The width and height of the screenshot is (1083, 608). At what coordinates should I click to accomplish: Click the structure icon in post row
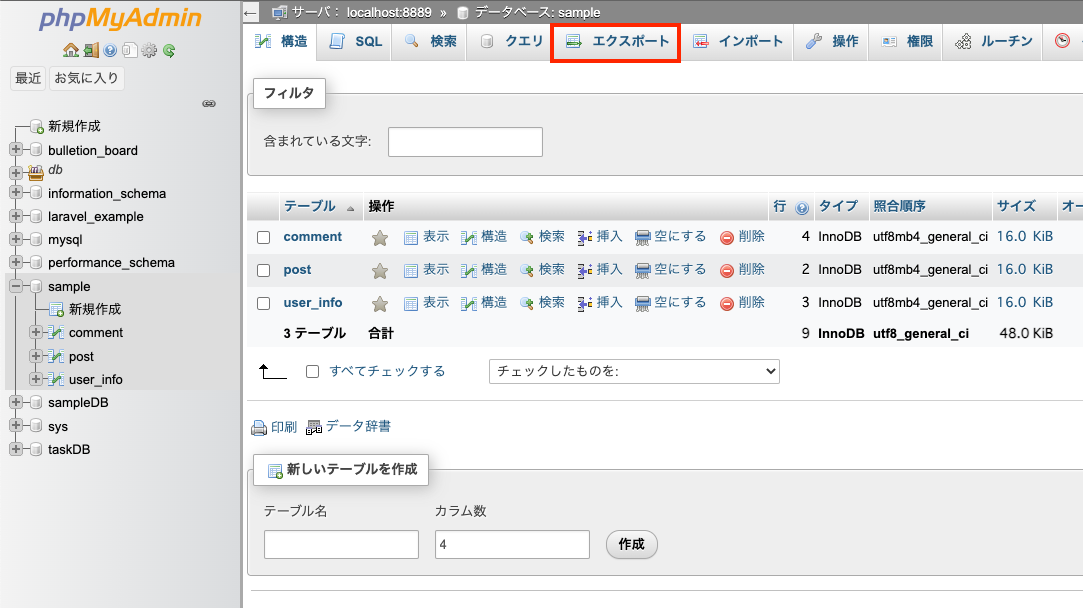(469, 271)
